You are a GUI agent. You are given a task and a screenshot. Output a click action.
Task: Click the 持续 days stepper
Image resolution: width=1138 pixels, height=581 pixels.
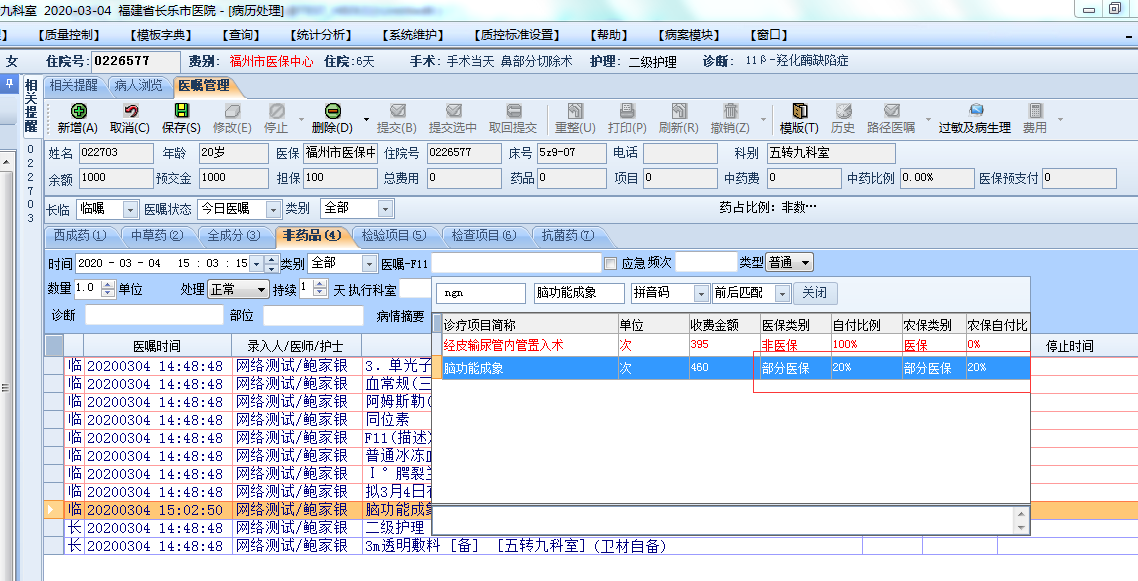pyautogui.click(x=320, y=289)
